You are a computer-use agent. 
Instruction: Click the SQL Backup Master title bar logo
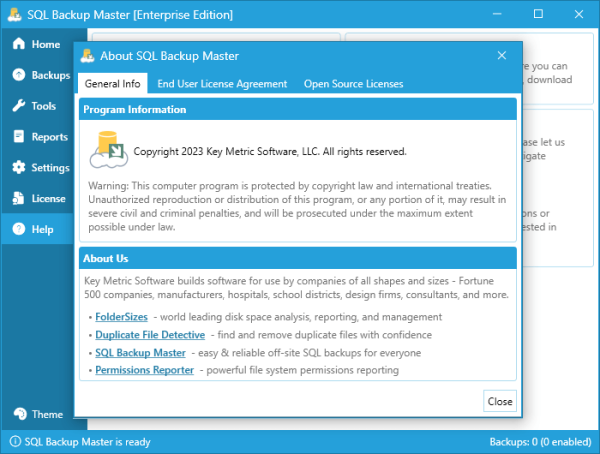pyautogui.click(x=15, y=15)
